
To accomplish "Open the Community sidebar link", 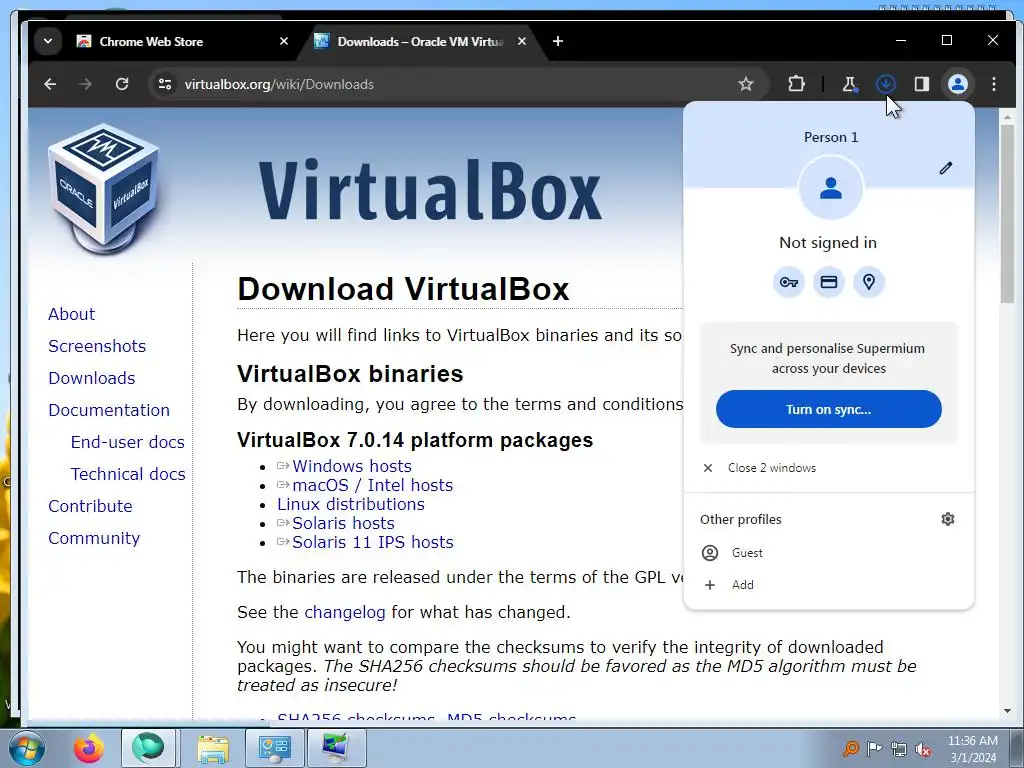I will pyautogui.click(x=94, y=538).
